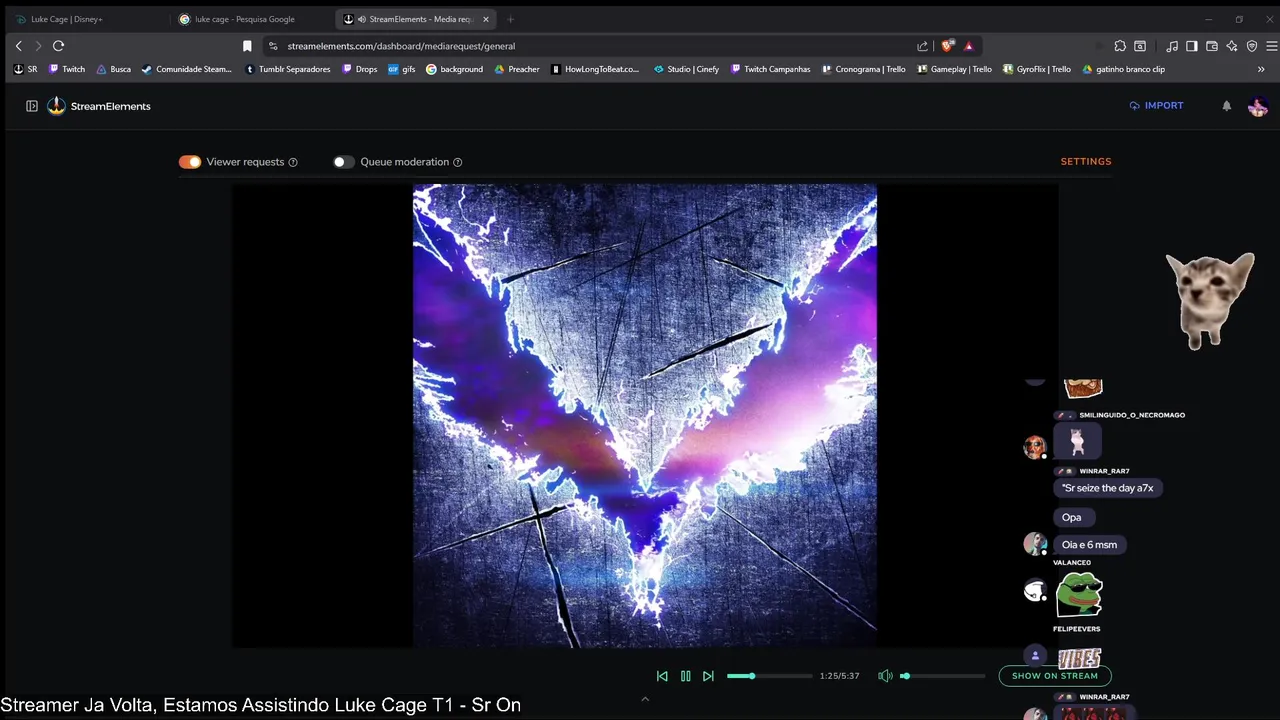Pause the currently playing media
Viewport: 1280px width, 720px height.
point(685,676)
